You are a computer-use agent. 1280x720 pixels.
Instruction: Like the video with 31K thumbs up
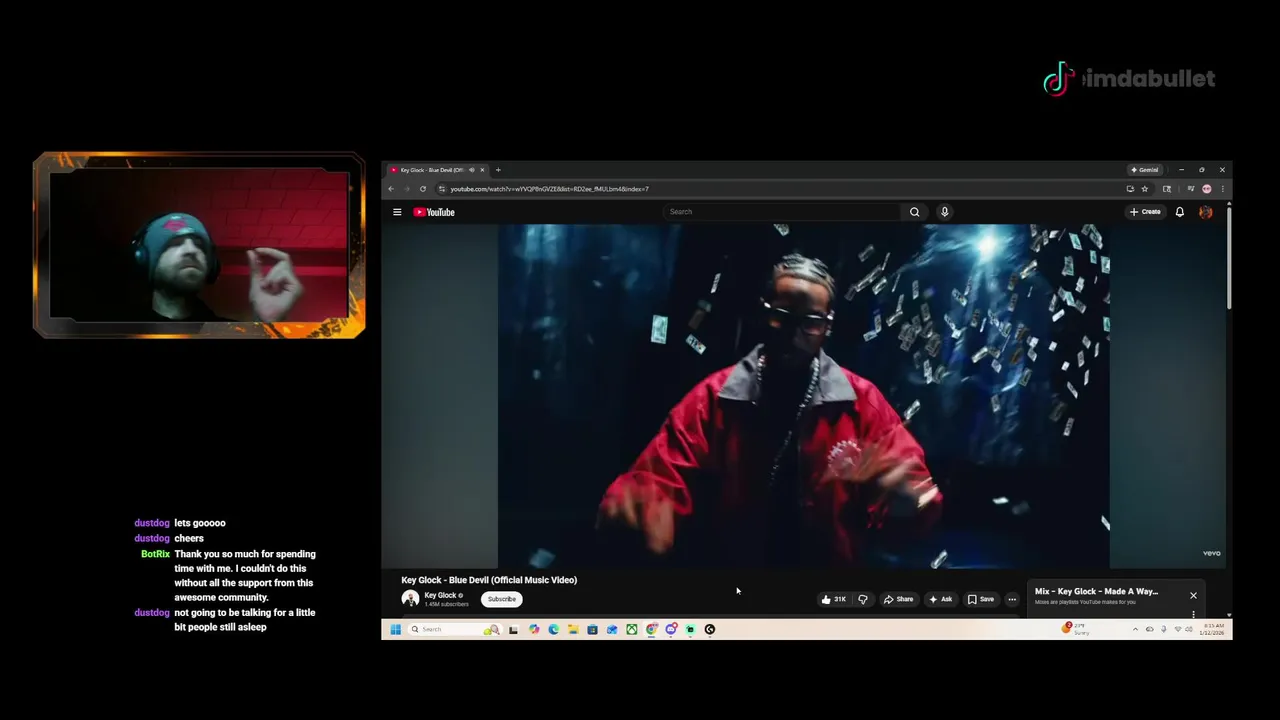coord(834,599)
